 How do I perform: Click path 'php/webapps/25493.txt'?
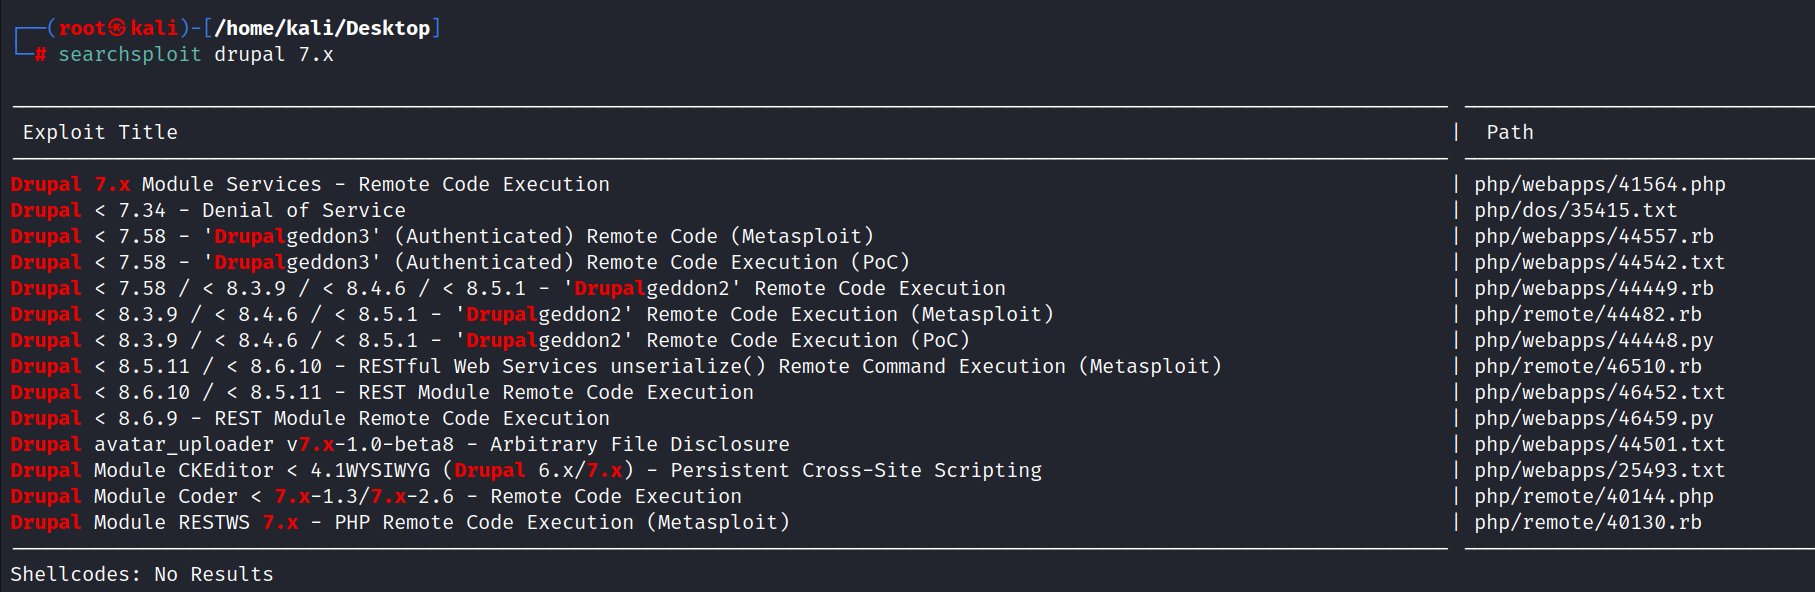[1600, 470]
